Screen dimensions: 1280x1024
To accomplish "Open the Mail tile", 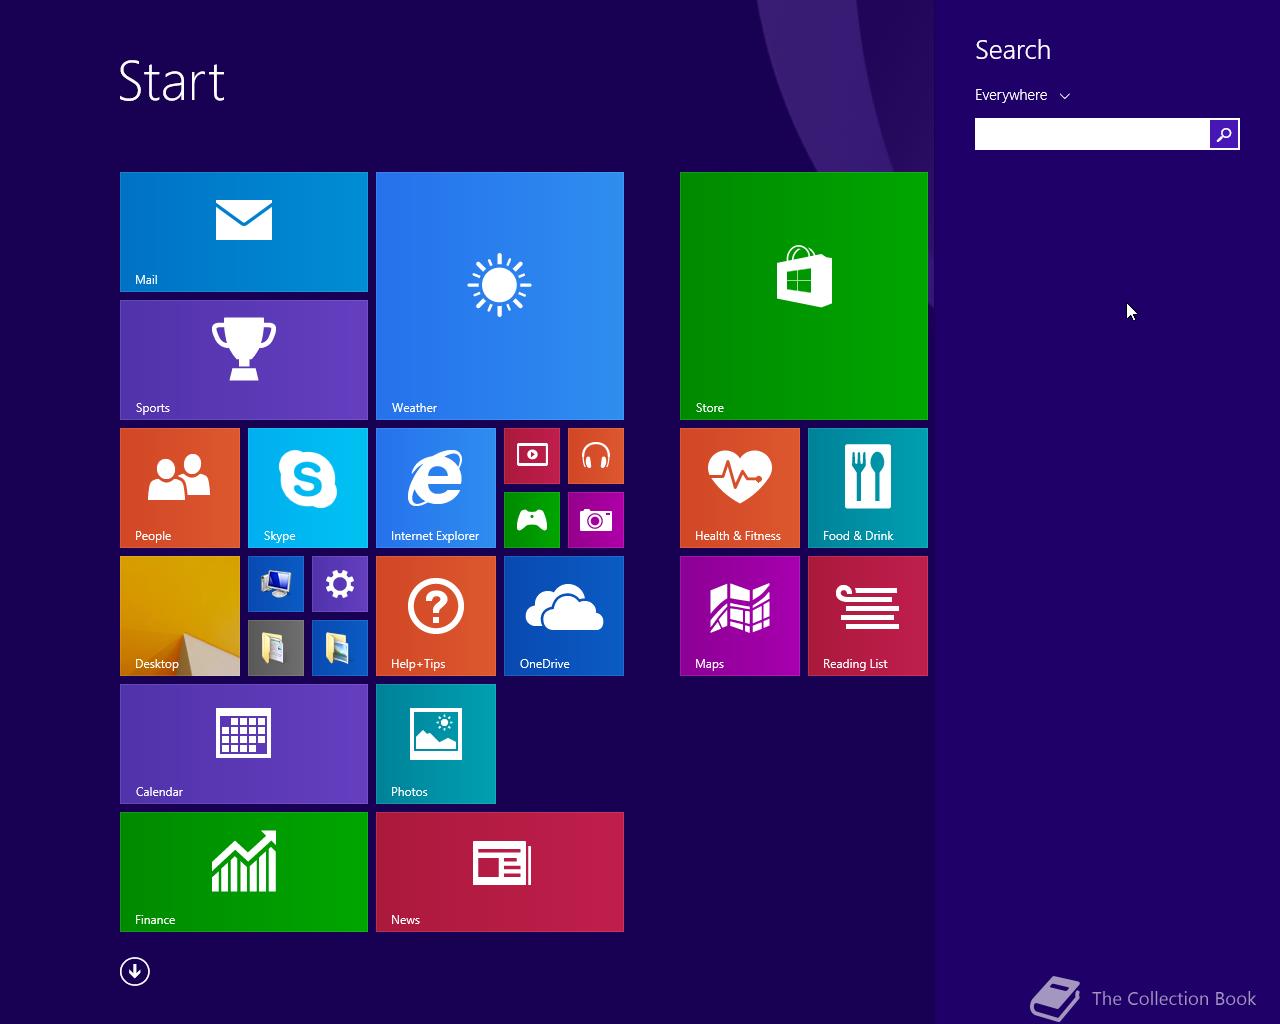I will (244, 232).
